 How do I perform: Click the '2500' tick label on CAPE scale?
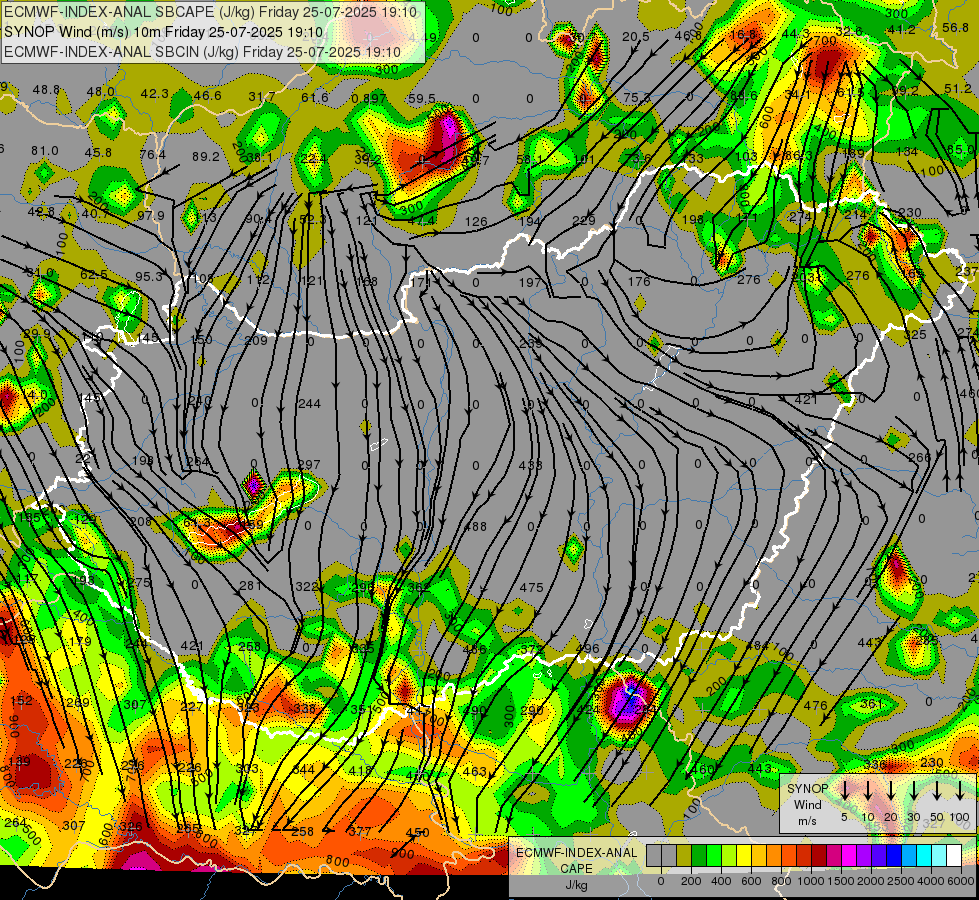[900, 881]
